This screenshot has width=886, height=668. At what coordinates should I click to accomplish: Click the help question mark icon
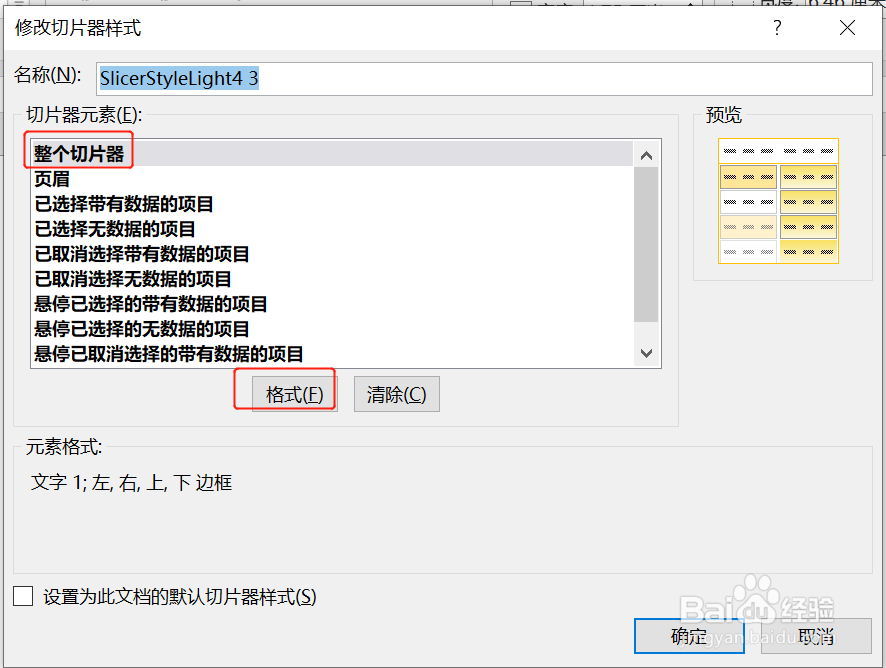[x=778, y=27]
